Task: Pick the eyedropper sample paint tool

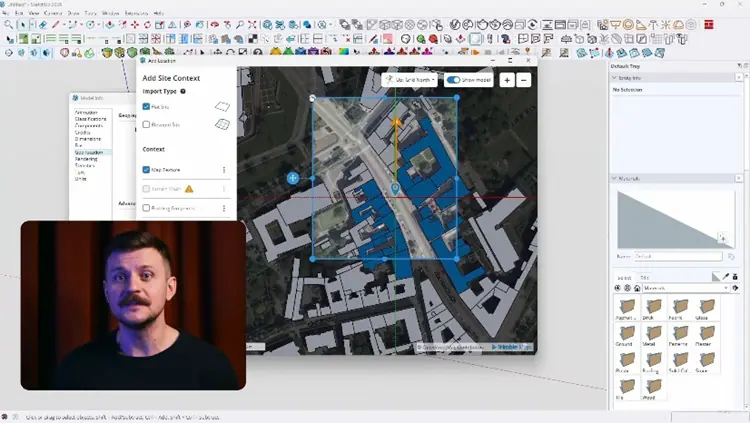Action: (x=726, y=276)
